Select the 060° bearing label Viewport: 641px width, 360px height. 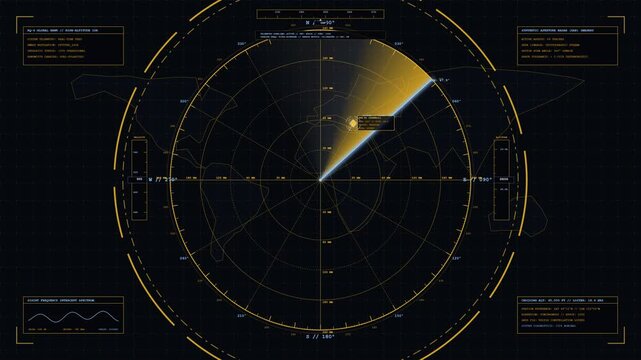tap(456, 101)
